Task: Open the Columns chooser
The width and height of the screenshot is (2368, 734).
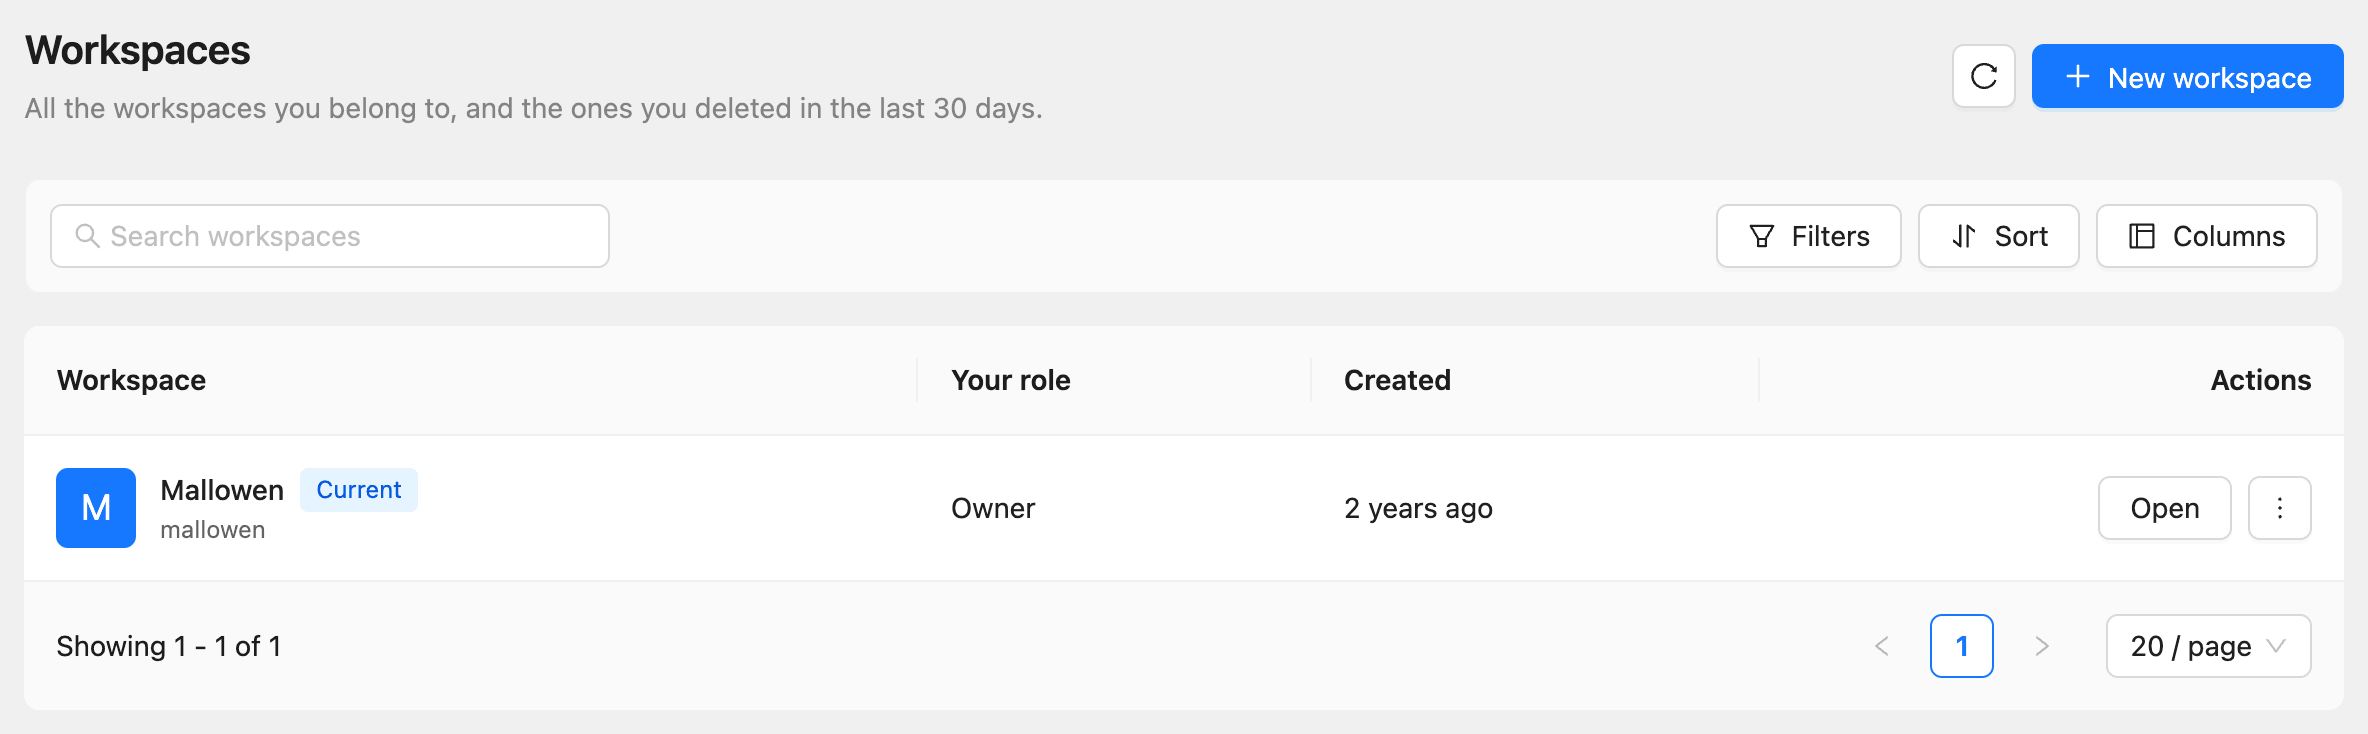Action: tap(2207, 236)
